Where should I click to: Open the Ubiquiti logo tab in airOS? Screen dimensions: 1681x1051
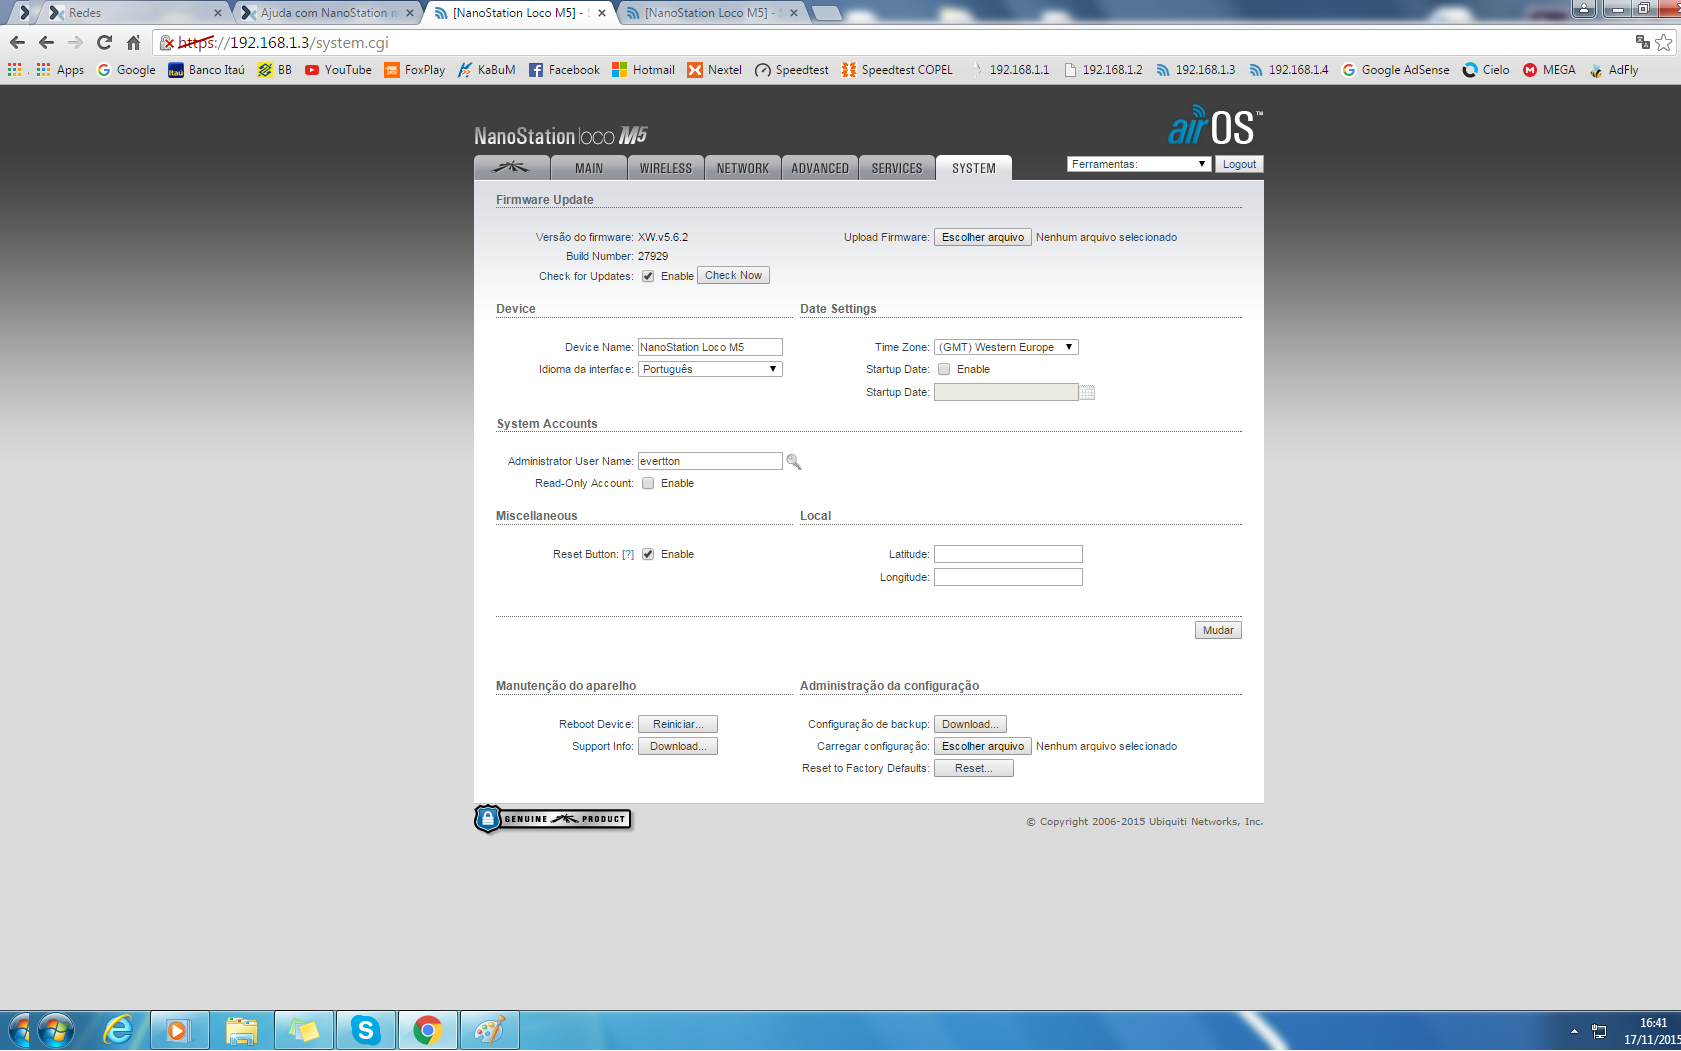[511, 167]
